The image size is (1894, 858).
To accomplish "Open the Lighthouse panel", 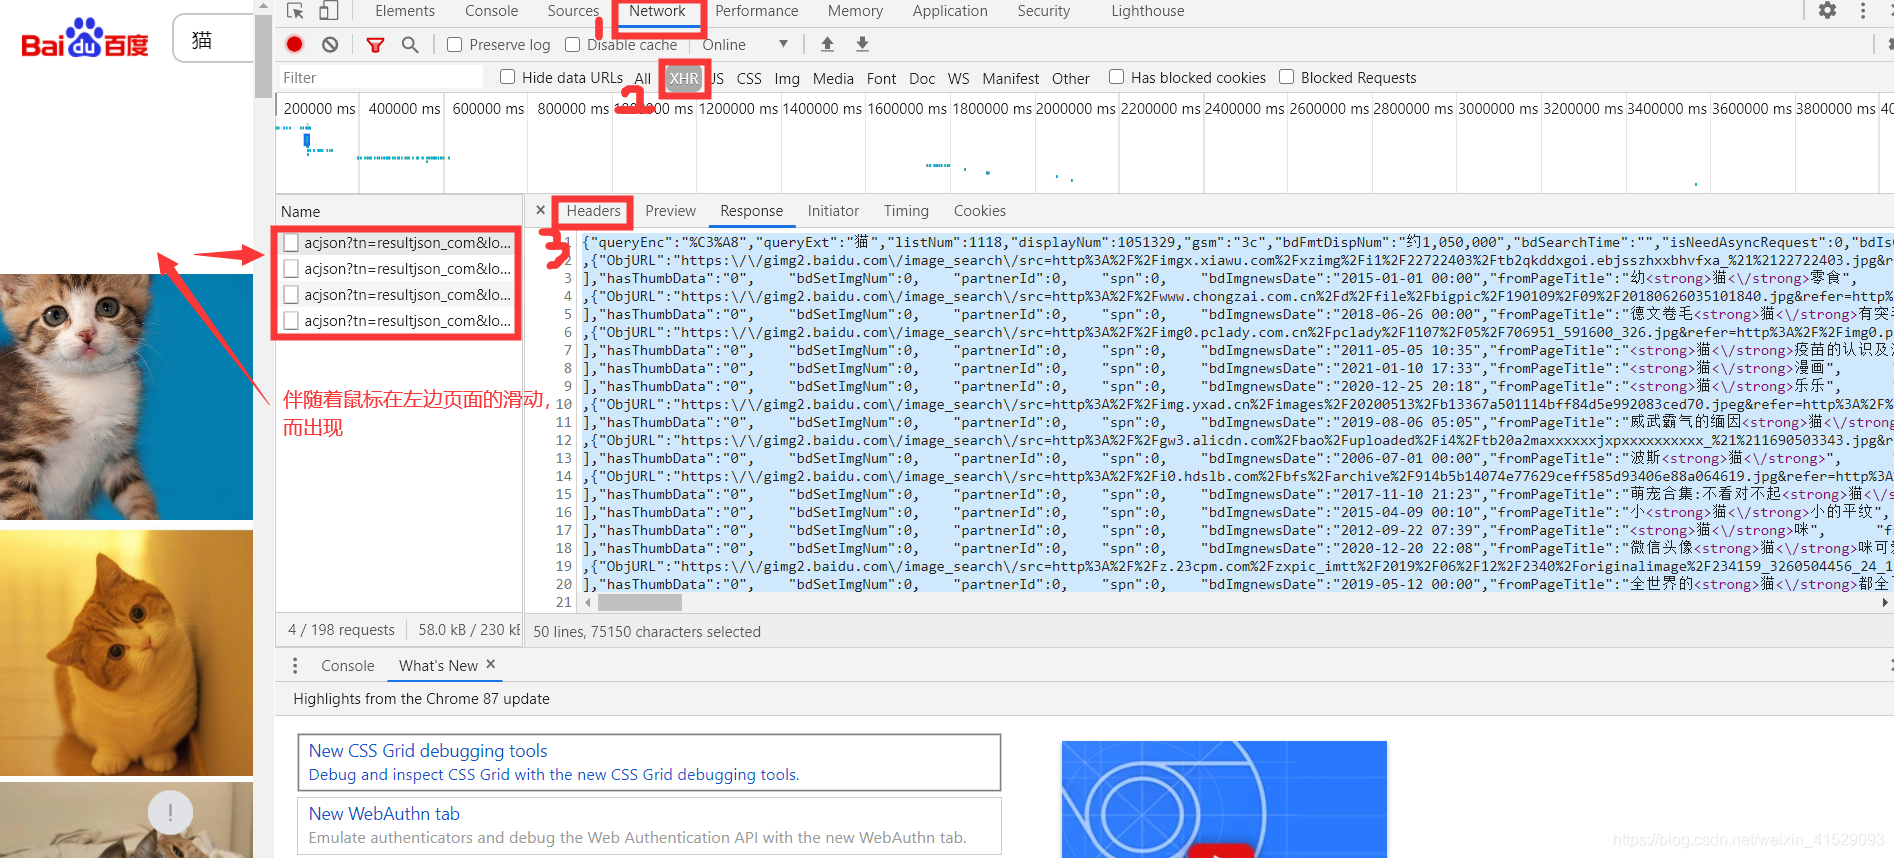I will pyautogui.click(x=1147, y=11).
